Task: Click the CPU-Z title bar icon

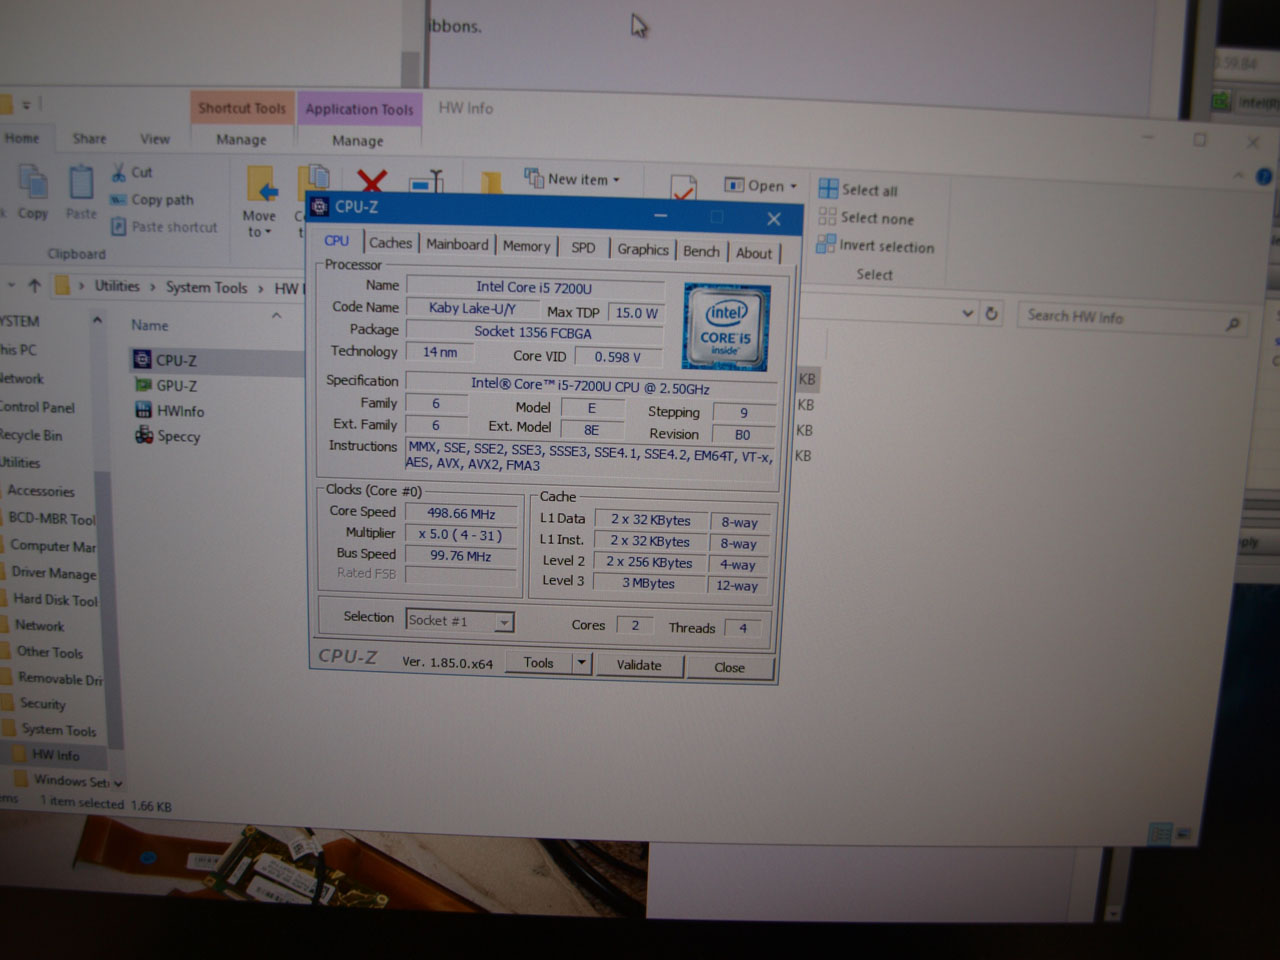Action: pos(320,207)
